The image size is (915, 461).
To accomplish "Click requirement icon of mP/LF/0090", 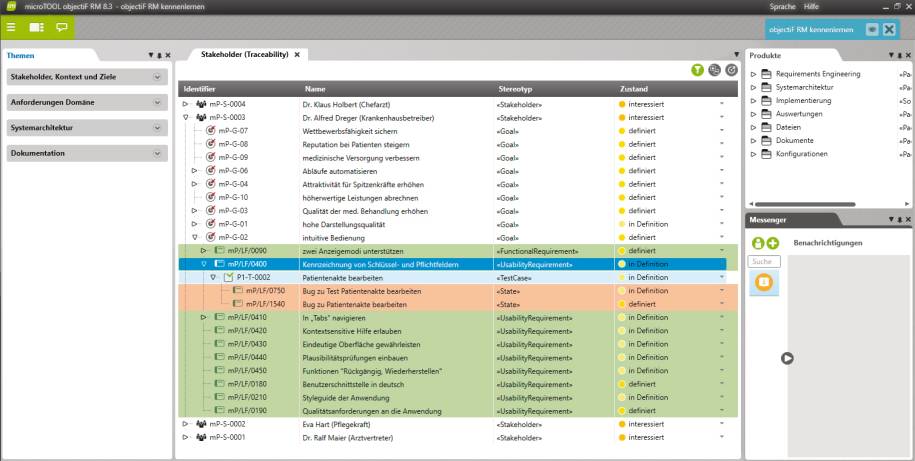I will (219, 250).
